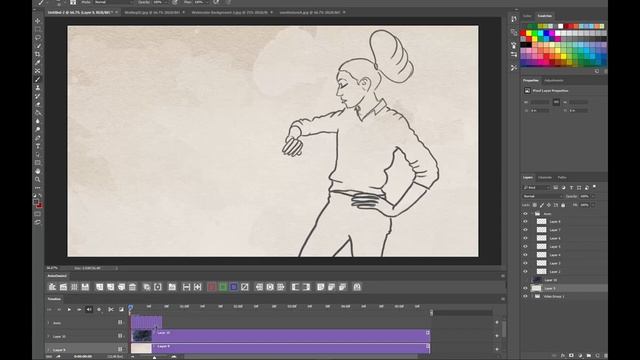Select the Eraser tool
Screen dimensions: 640x360
[x=38, y=104]
